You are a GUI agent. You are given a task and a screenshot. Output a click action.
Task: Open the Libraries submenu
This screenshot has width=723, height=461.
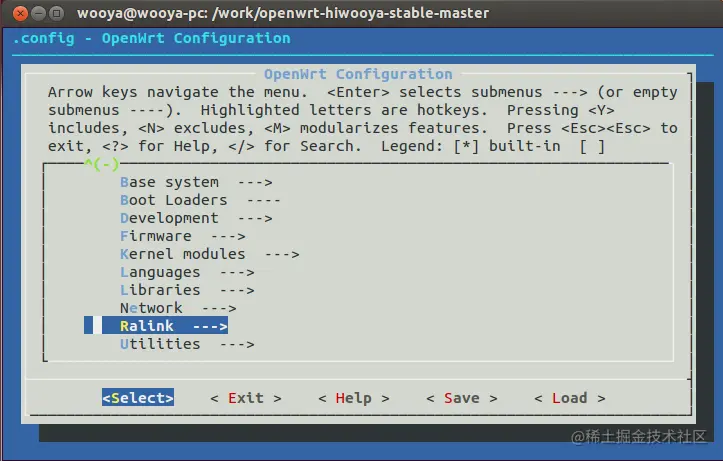[187, 290]
